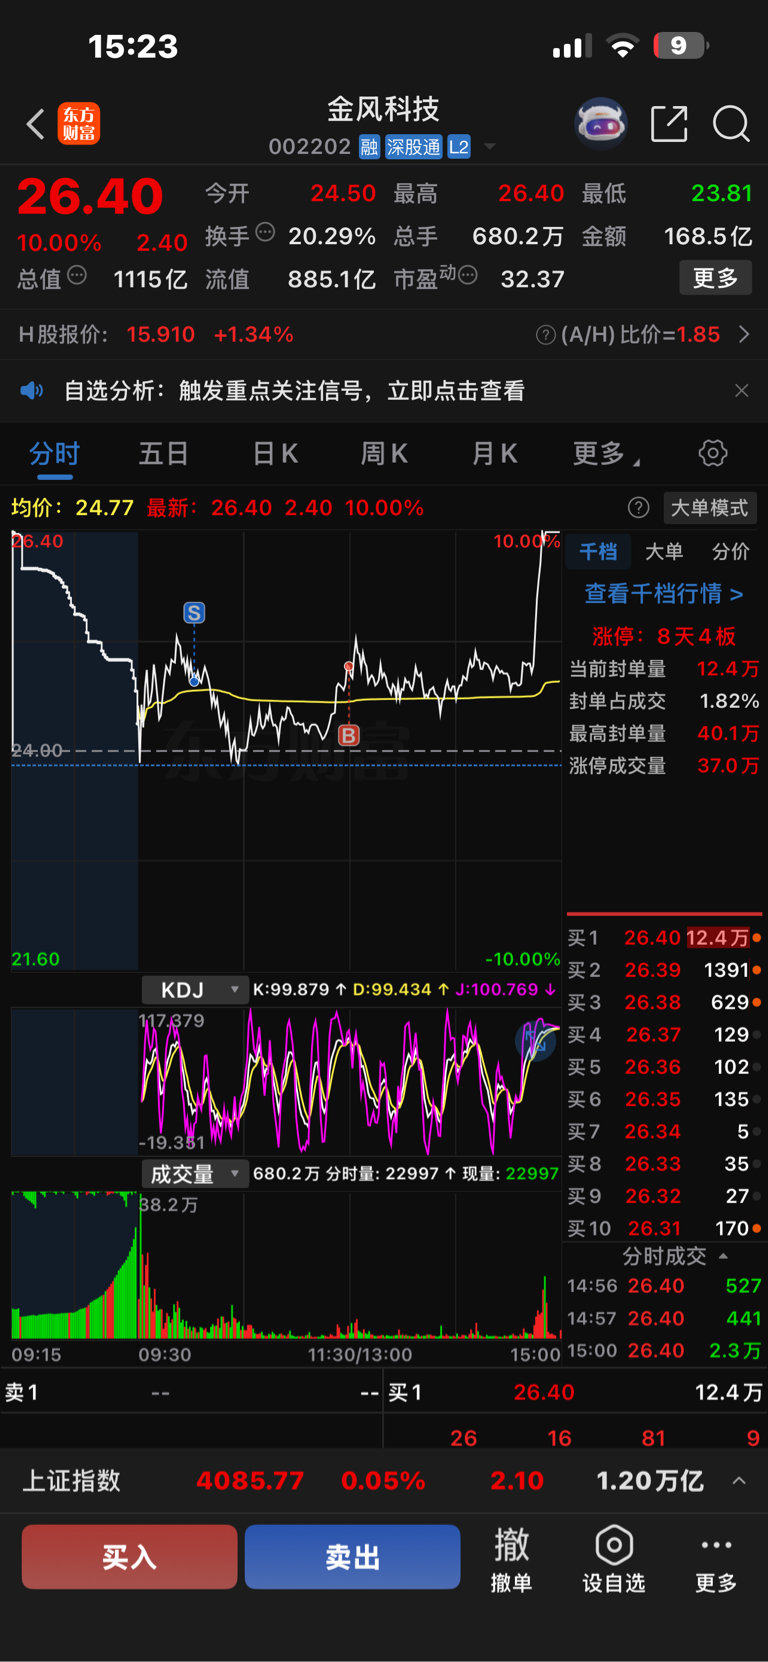This screenshot has height=1662, width=768.
Task: Toggle 大单模式 mode
Action: [709, 508]
